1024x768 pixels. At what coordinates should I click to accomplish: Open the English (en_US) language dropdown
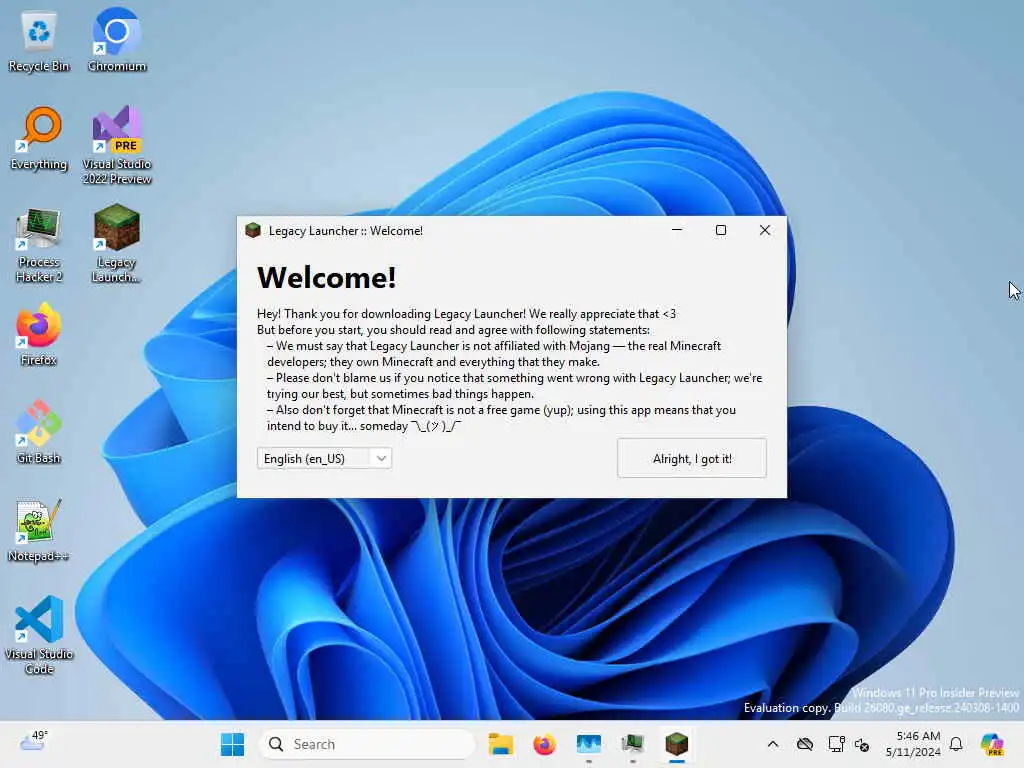(x=324, y=458)
